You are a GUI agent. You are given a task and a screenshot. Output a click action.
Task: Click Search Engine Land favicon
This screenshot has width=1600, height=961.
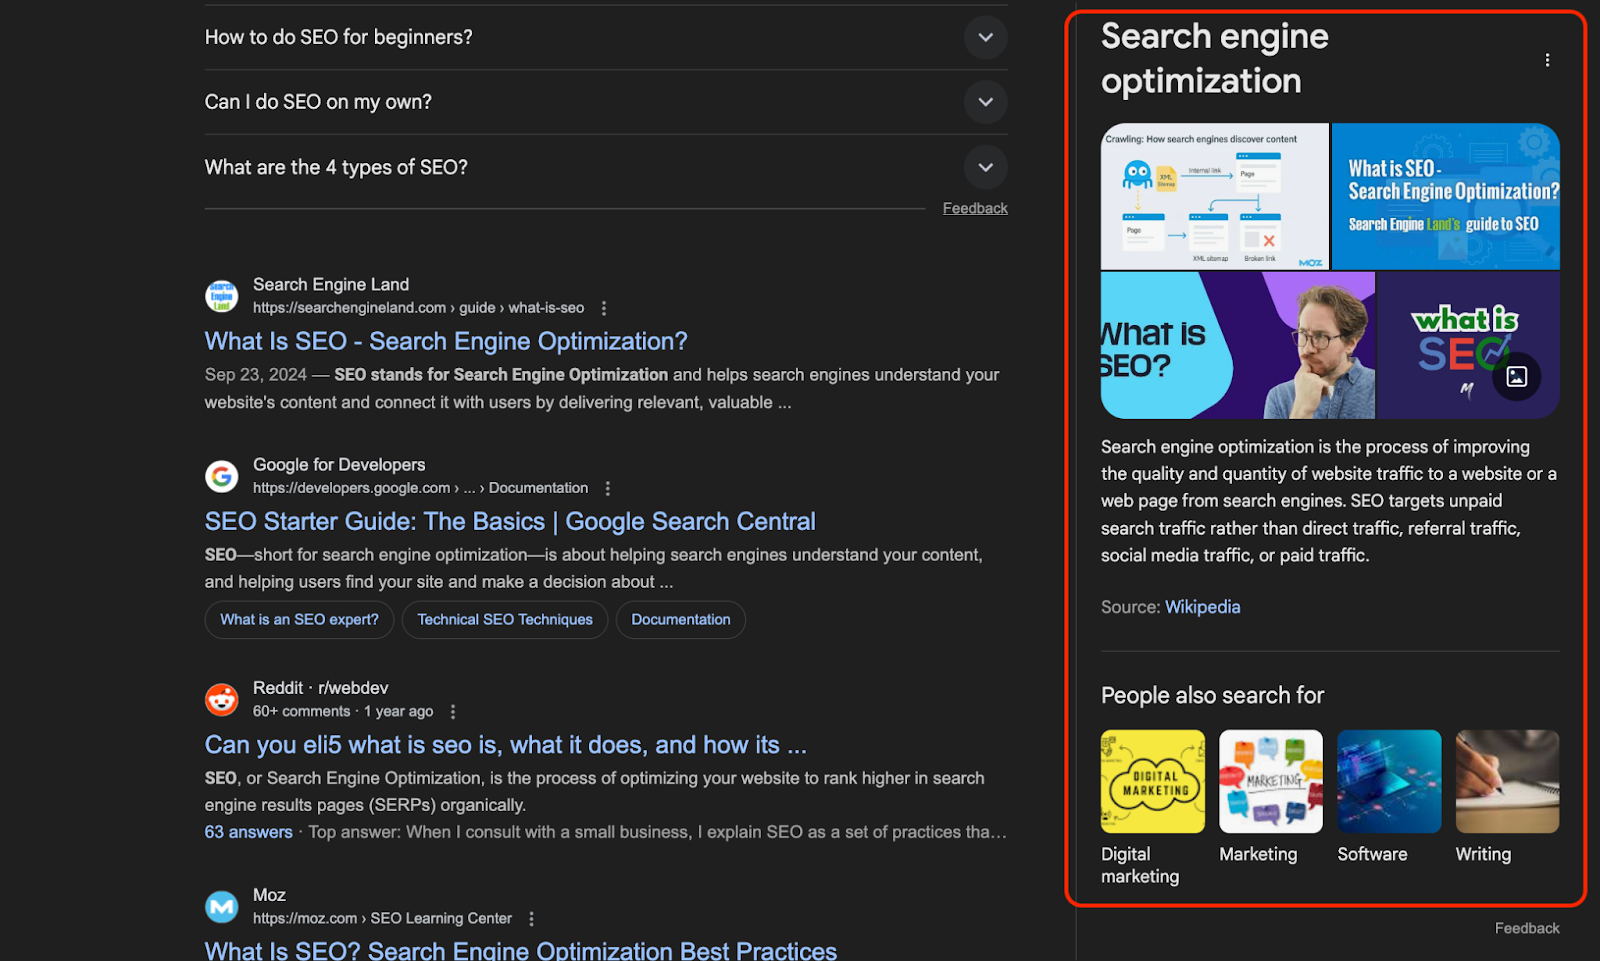coord(222,296)
